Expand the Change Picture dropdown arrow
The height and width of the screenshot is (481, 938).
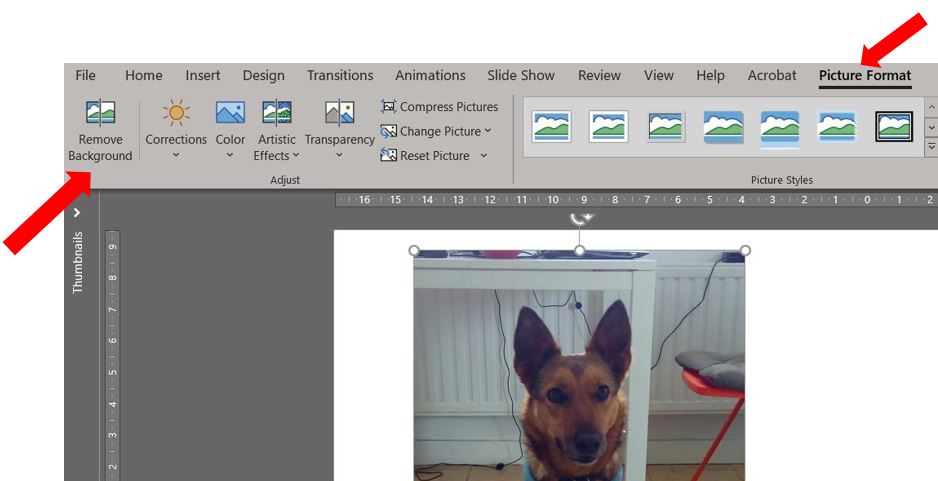coord(488,131)
